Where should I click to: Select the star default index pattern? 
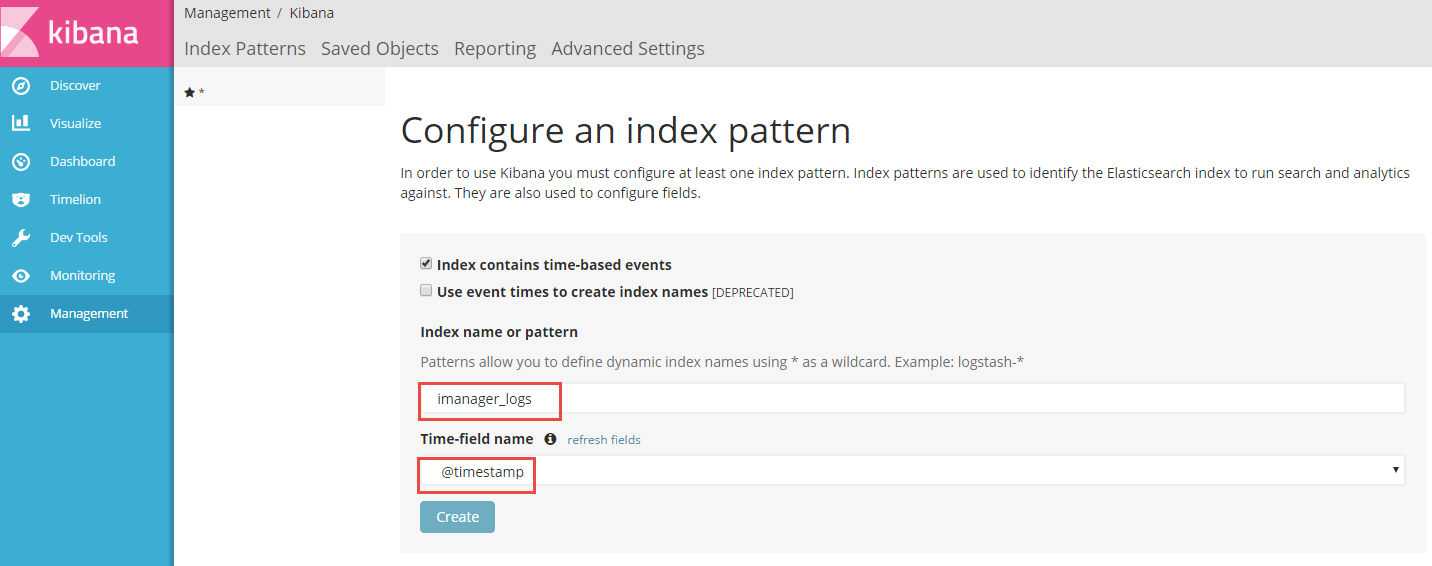[x=190, y=92]
